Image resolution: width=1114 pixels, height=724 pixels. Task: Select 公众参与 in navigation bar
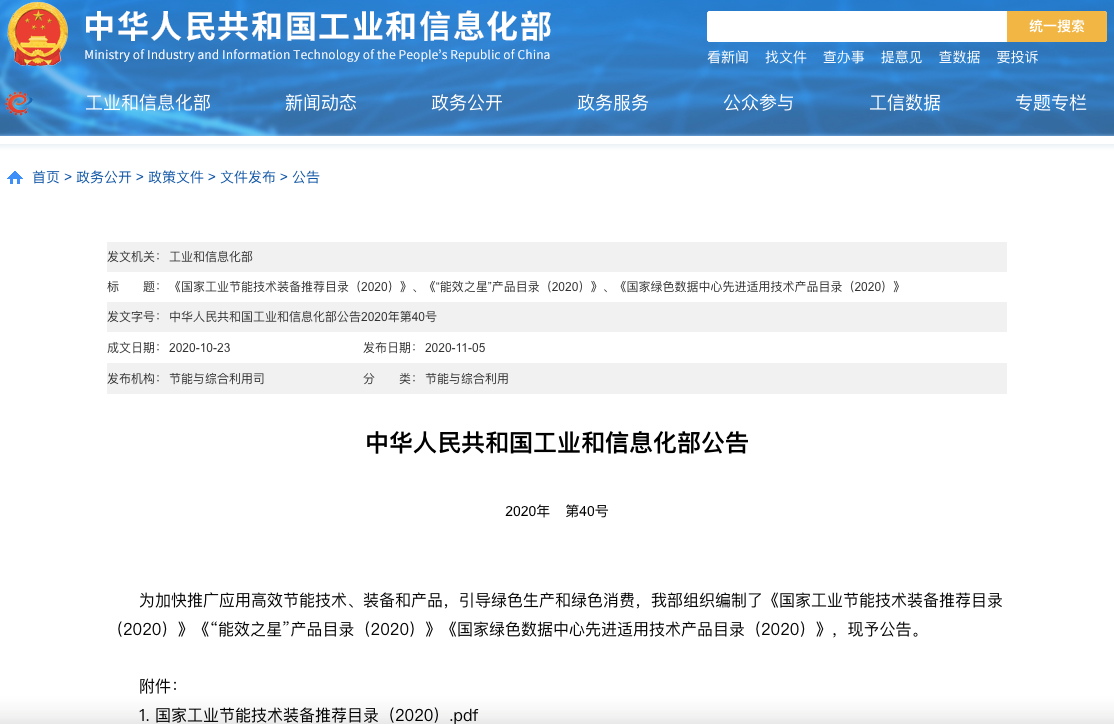(x=758, y=102)
